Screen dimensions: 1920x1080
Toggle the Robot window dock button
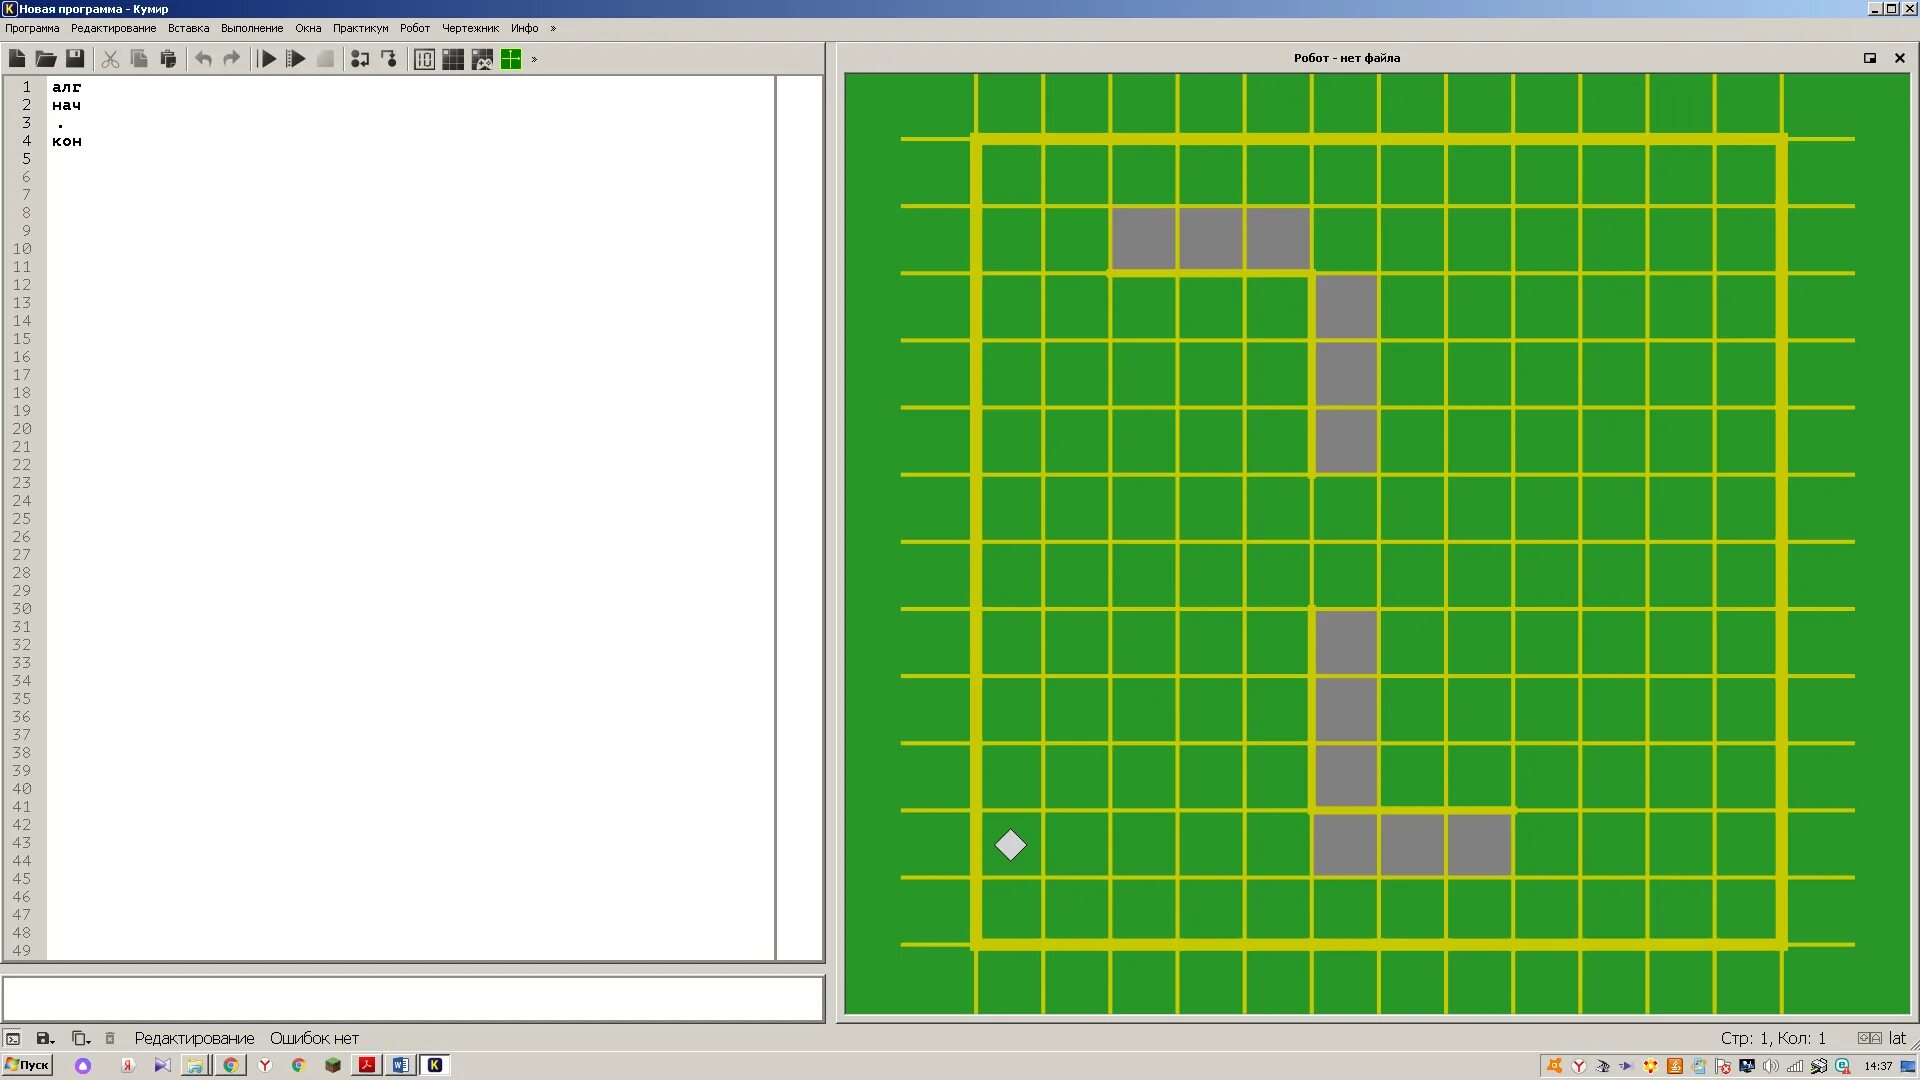coord(1869,58)
